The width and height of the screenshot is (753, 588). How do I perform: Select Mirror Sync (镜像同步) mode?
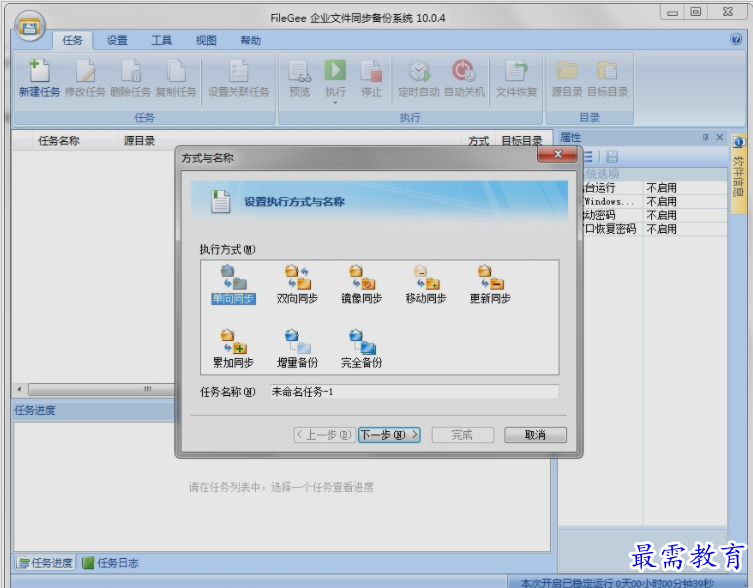click(x=361, y=284)
